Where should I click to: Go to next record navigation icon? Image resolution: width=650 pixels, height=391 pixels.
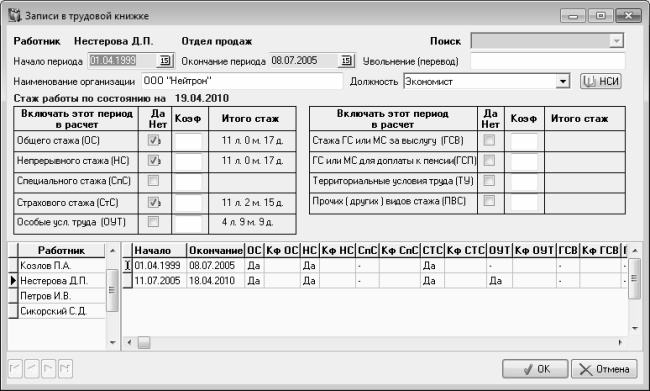49,368
